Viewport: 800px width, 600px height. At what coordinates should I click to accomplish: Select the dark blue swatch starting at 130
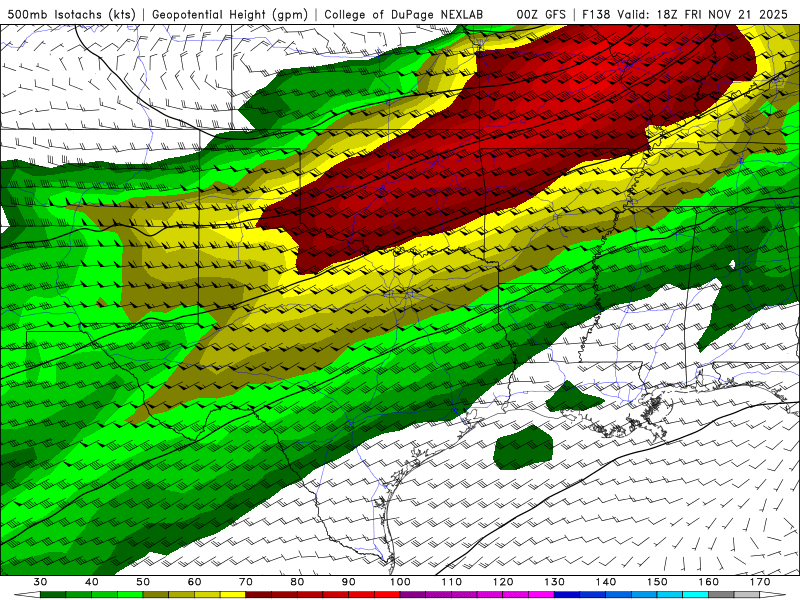click(567, 595)
